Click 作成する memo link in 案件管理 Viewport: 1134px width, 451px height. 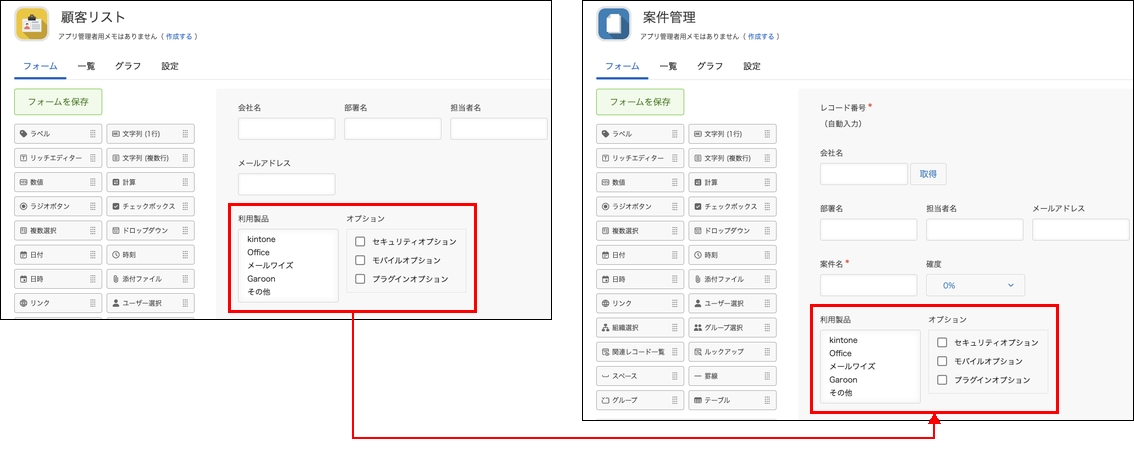pos(763,36)
